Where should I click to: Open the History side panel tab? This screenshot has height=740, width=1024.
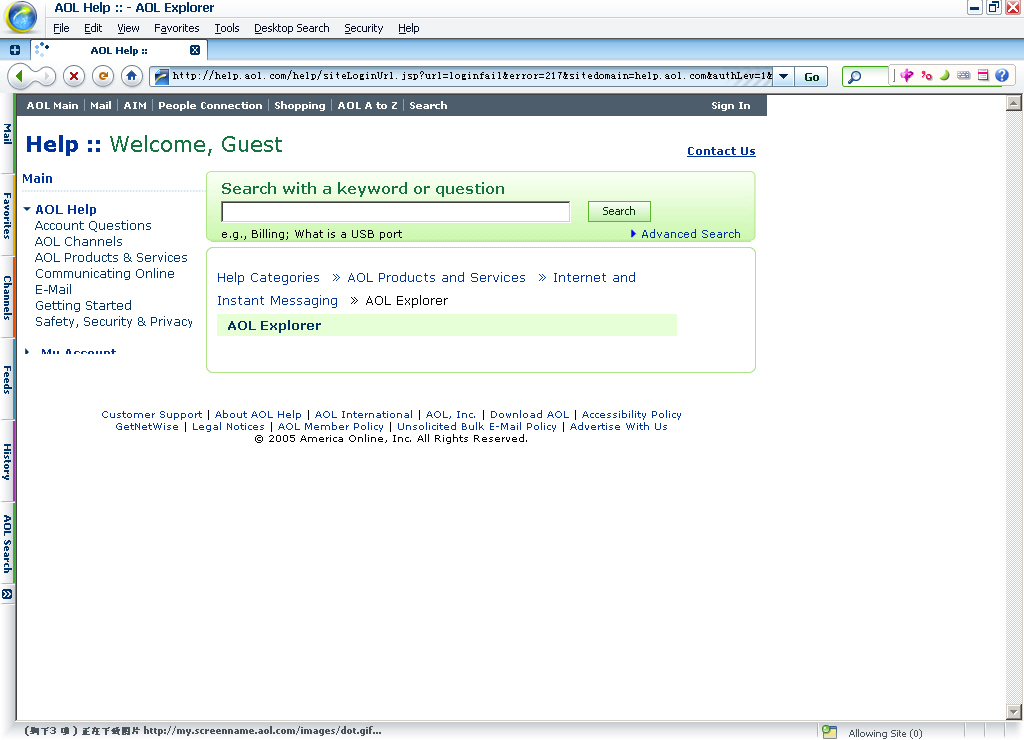tap(7, 462)
